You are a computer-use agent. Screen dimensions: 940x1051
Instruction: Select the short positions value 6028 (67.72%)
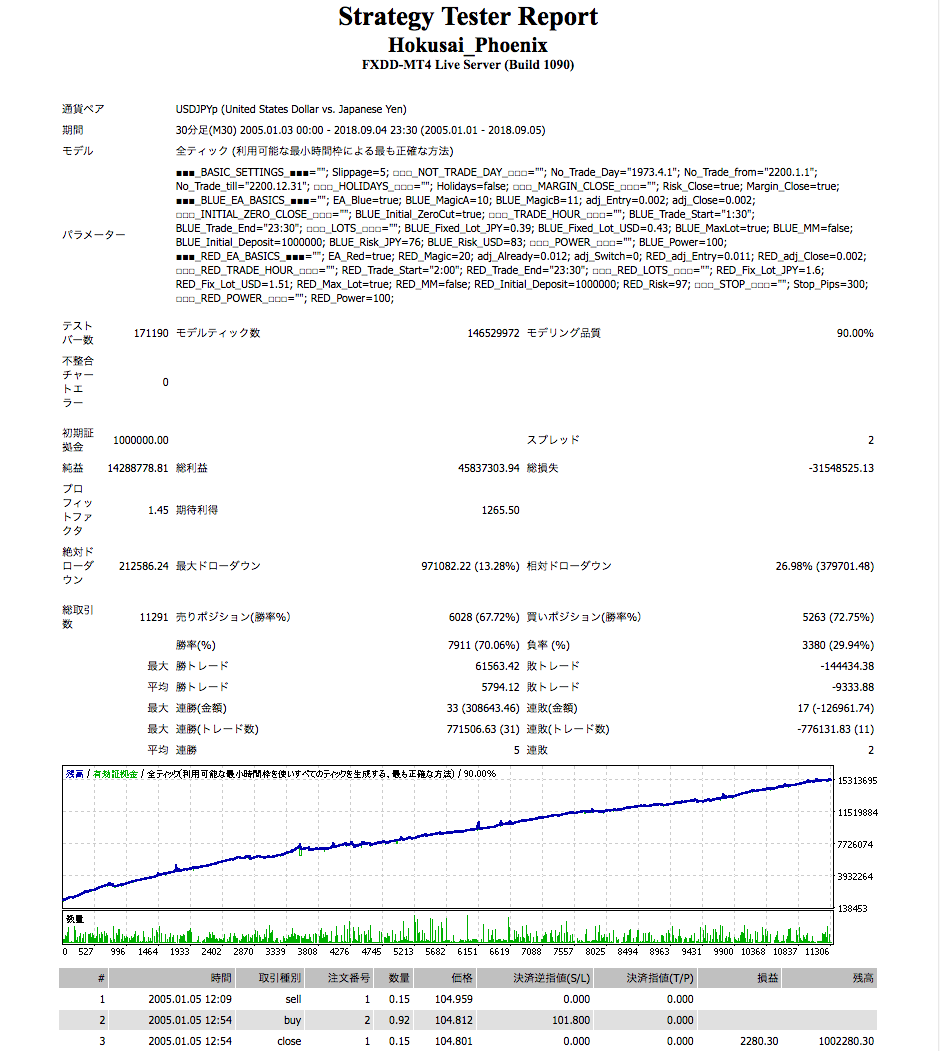pos(484,617)
